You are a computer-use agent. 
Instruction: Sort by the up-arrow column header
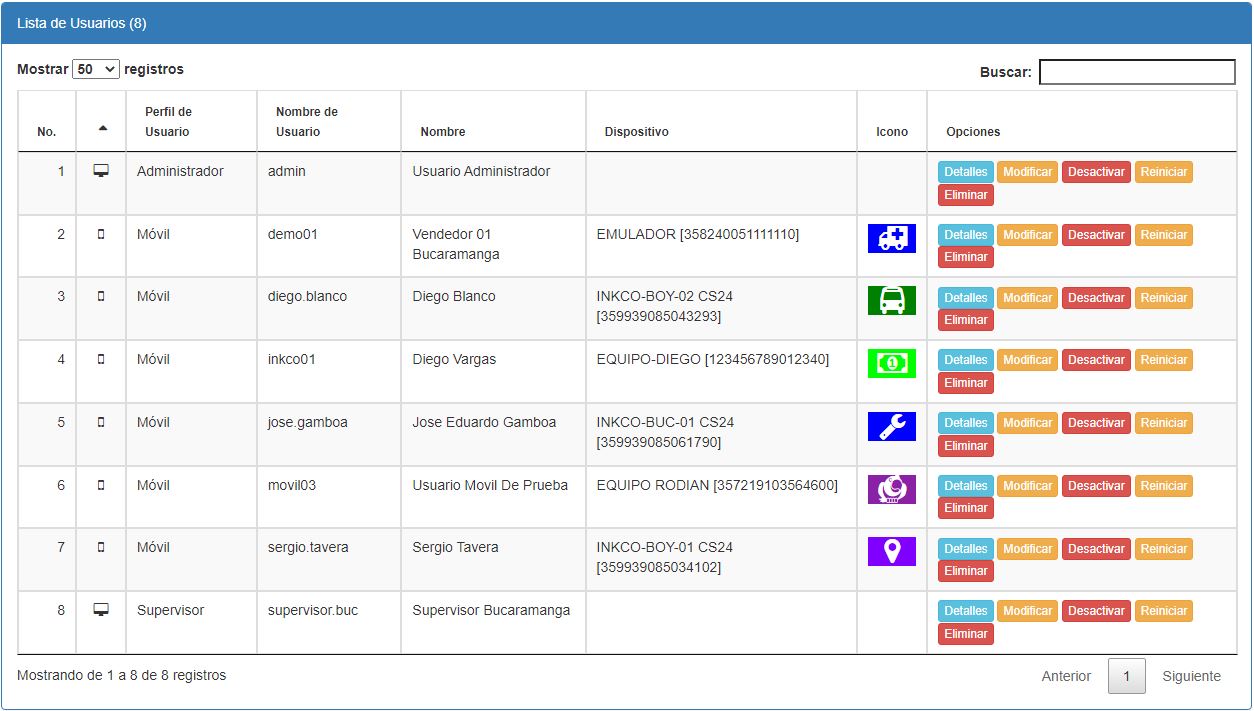tap(102, 128)
